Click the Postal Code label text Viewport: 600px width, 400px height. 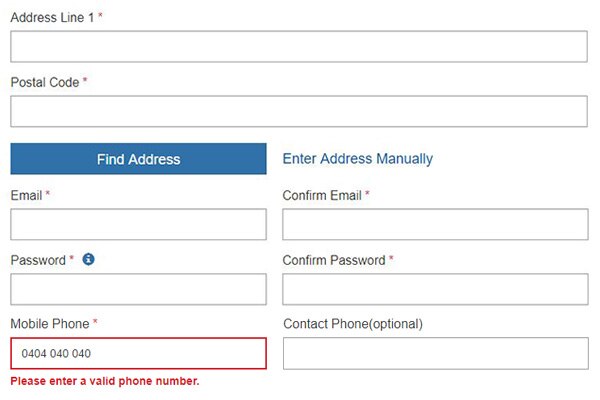tap(45, 82)
